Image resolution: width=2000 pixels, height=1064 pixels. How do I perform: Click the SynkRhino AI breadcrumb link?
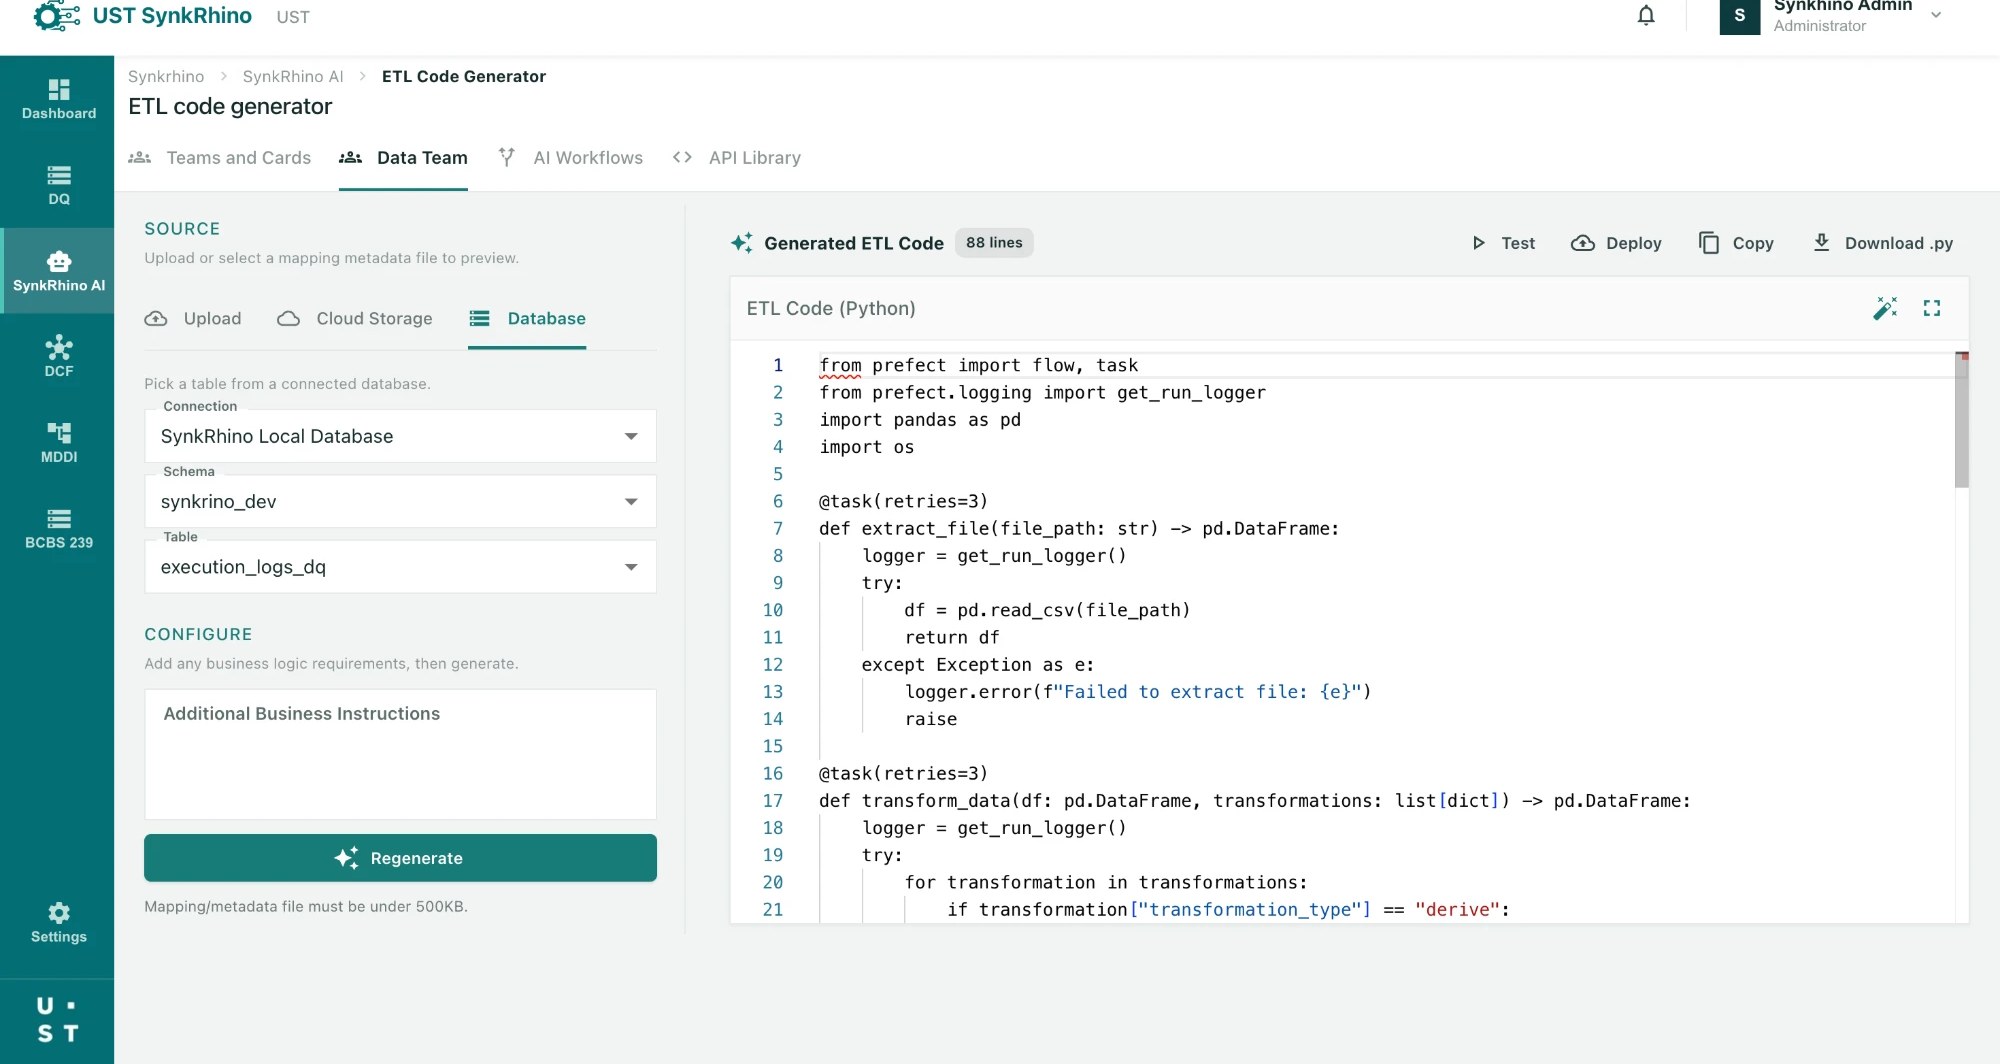[293, 76]
